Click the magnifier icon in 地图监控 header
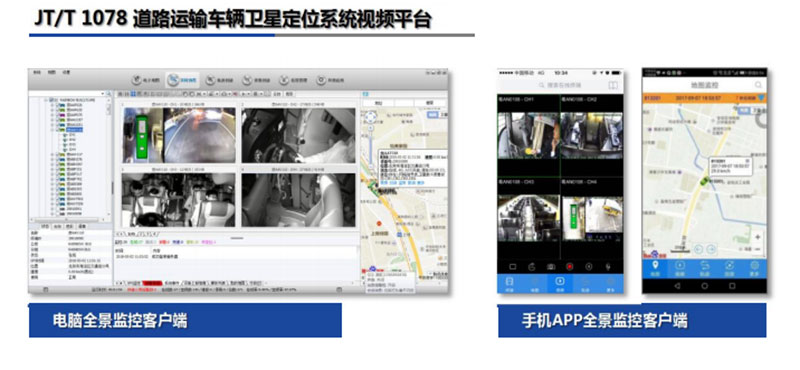The image size is (800, 370). [x=759, y=85]
